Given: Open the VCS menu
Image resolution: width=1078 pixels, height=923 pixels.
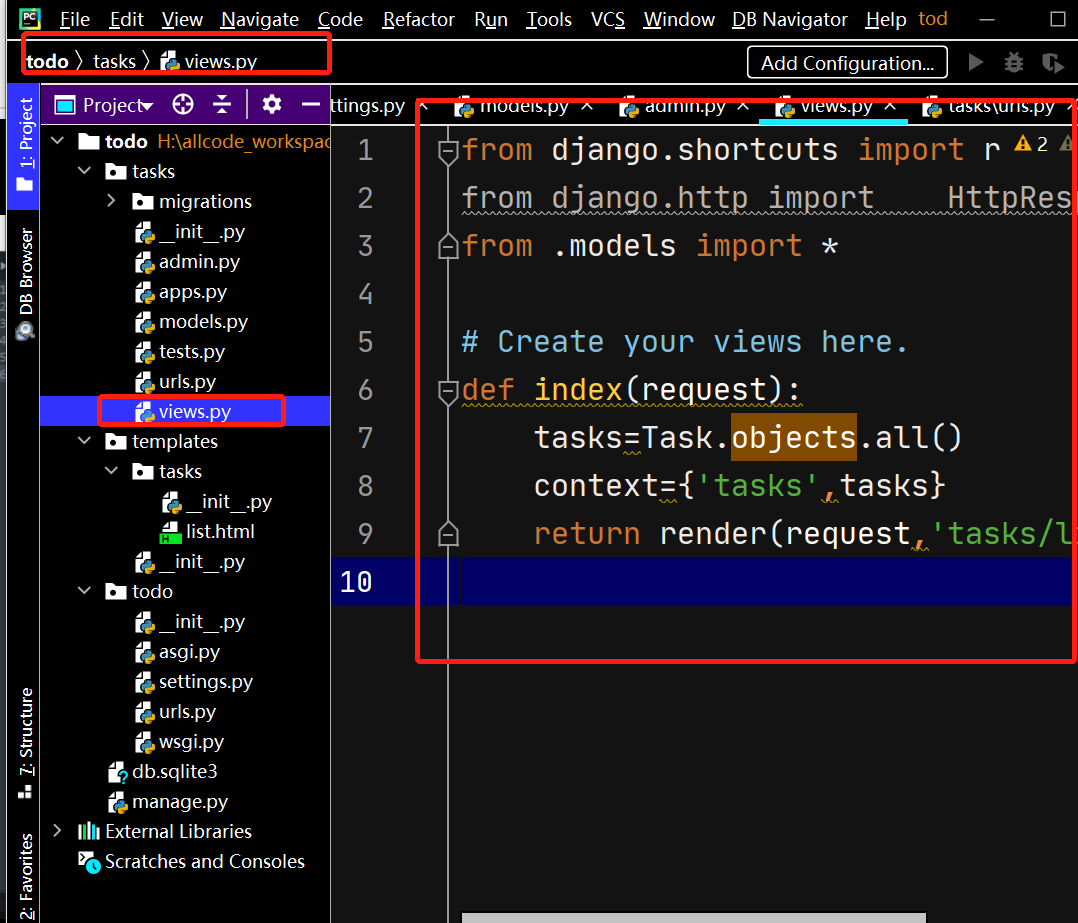Looking at the screenshot, I should pos(608,19).
